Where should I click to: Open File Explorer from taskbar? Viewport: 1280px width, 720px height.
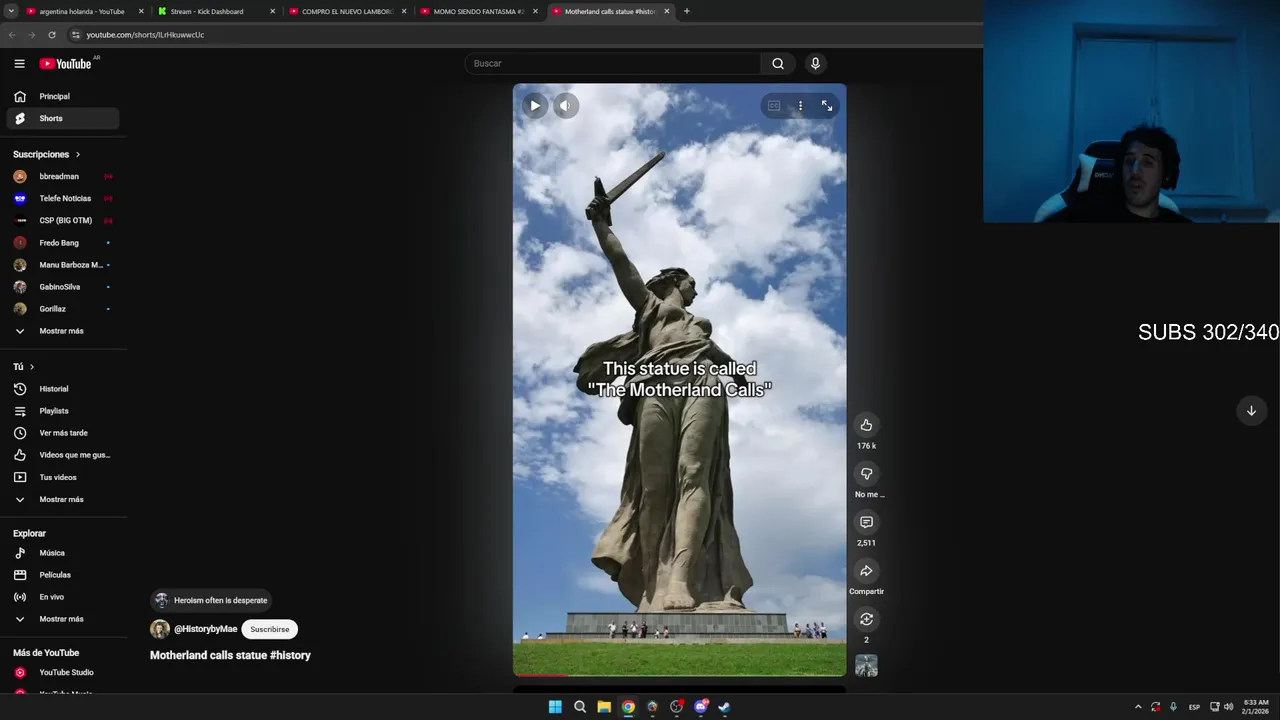pos(604,707)
